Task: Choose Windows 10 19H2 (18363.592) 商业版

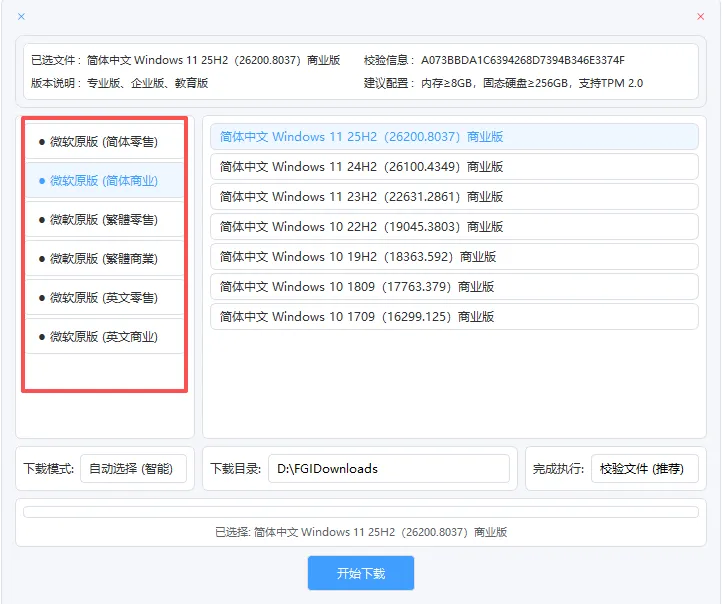Action: 454,256
